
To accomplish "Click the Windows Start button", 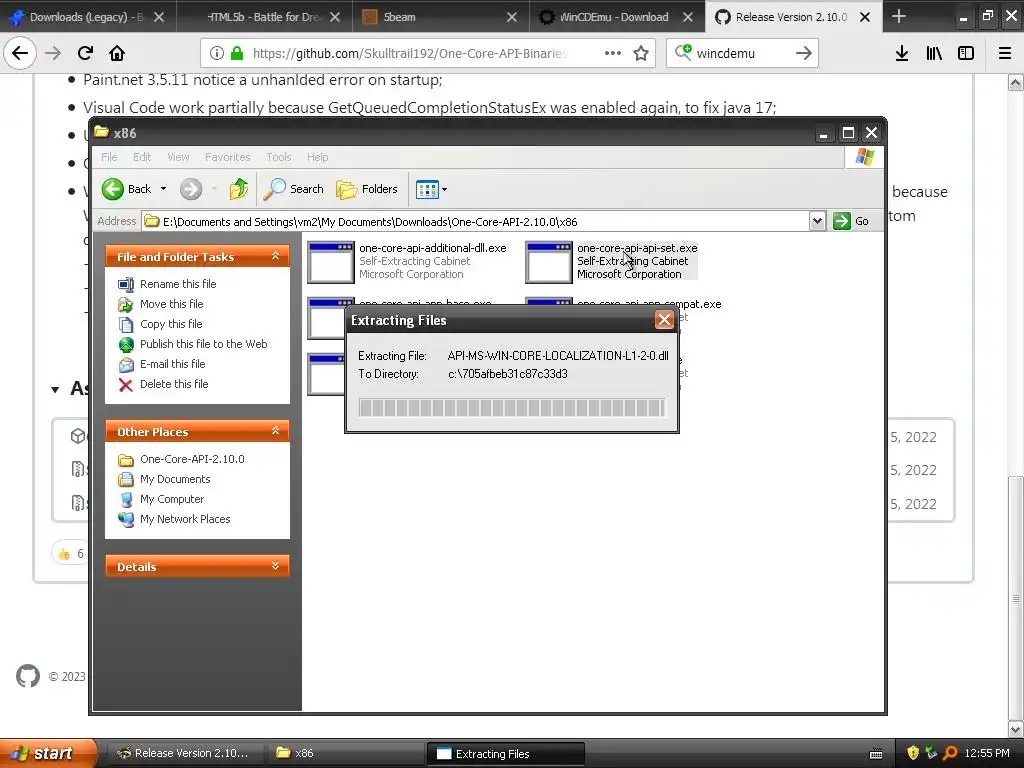I will click(47, 753).
